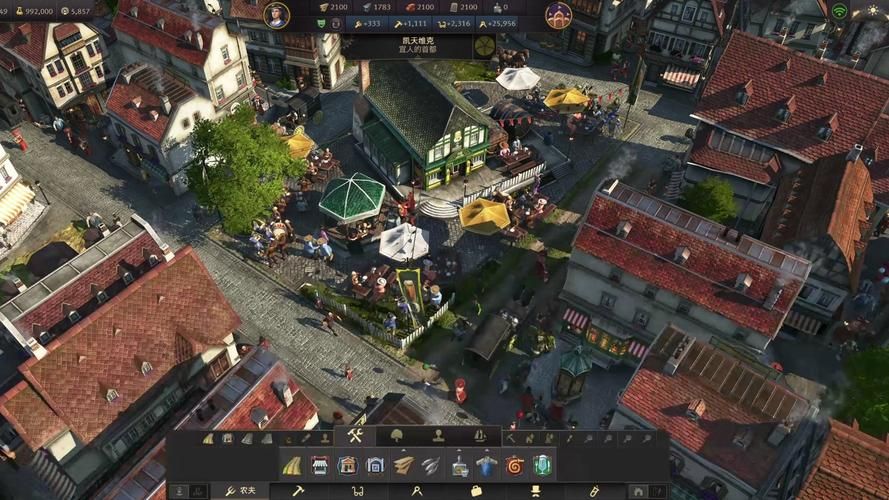This screenshot has height=500, width=889.
Task: Select the schnapps bottle production icon
Action: (x=459, y=466)
